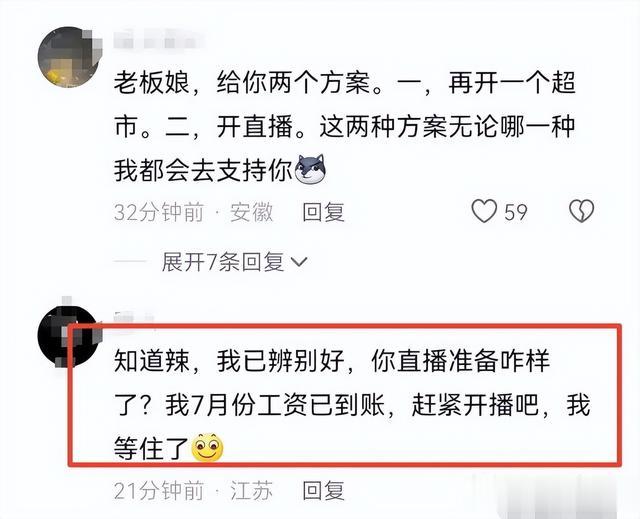
Task: Select the highlighted comment starting 知道辣
Action: tap(352, 405)
